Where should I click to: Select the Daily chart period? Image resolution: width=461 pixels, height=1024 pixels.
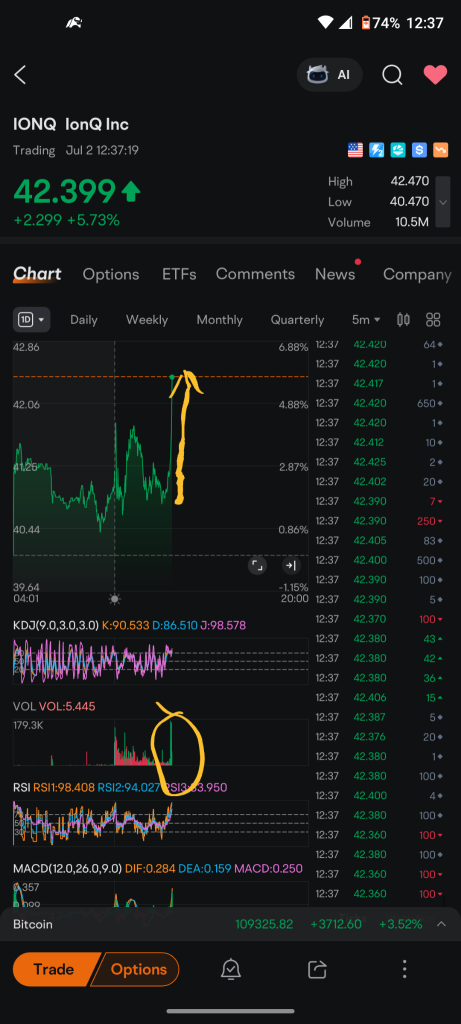tap(84, 320)
